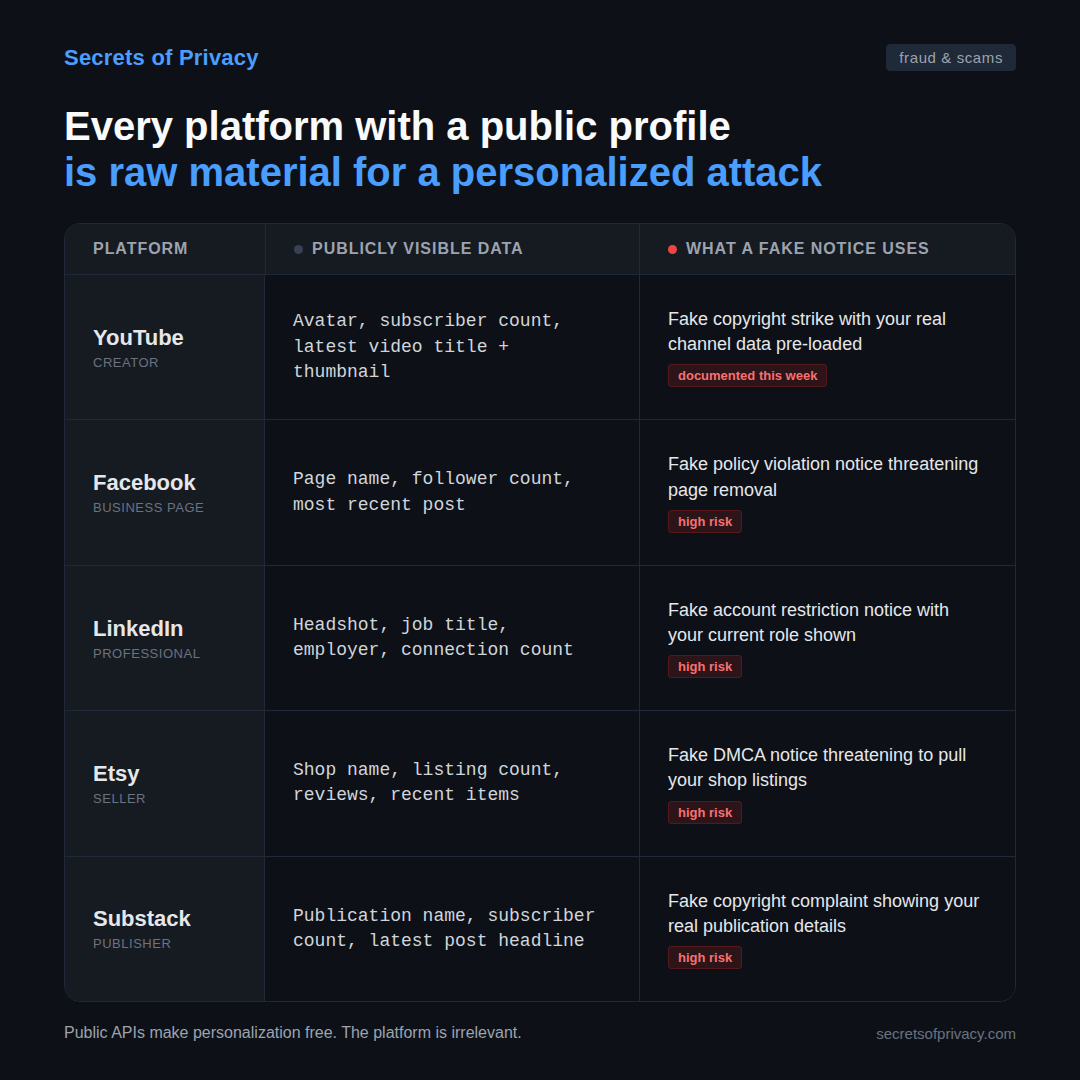Viewport: 1080px width, 1080px height.
Task: Click 'Fake policy violation notice threatening page removal'
Action: [x=823, y=477]
